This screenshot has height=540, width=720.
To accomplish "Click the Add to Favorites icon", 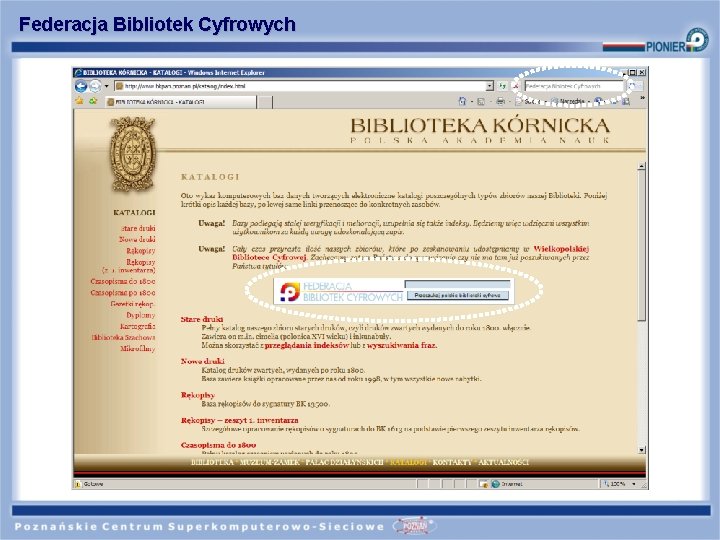I will click(x=93, y=101).
